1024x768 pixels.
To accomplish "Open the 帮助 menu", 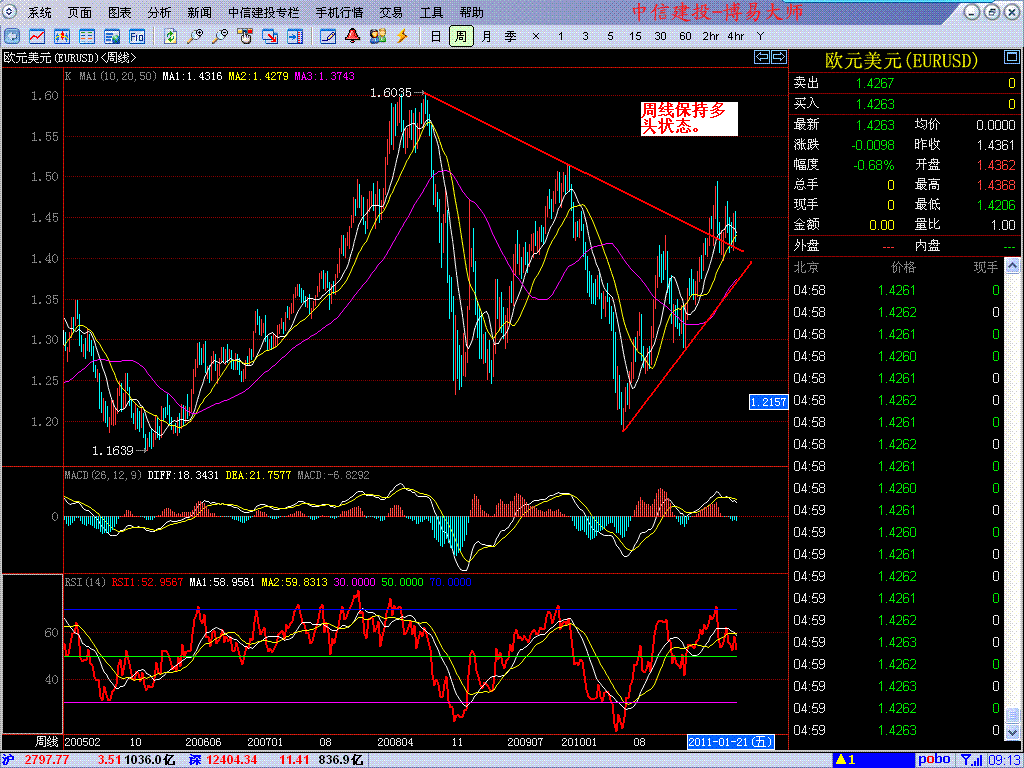I will (472, 12).
